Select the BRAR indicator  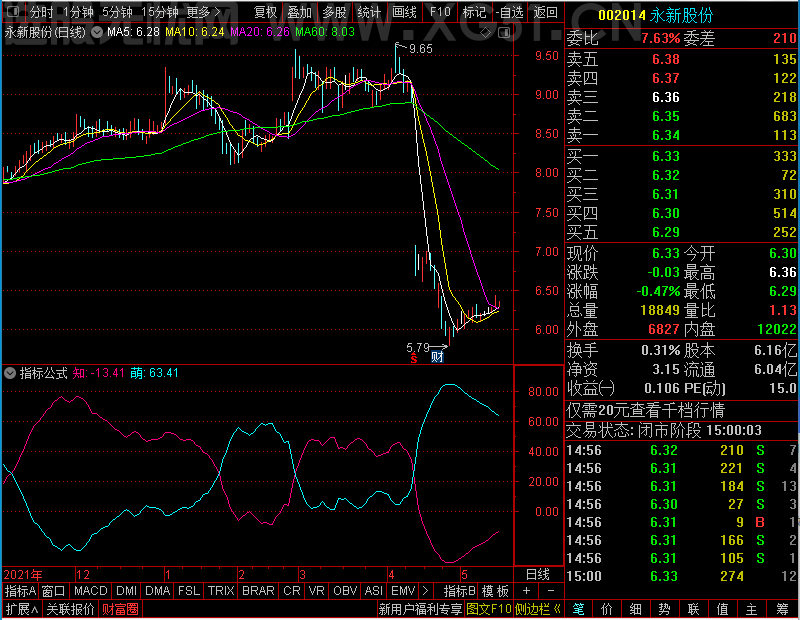pyautogui.click(x=258, y=591)
